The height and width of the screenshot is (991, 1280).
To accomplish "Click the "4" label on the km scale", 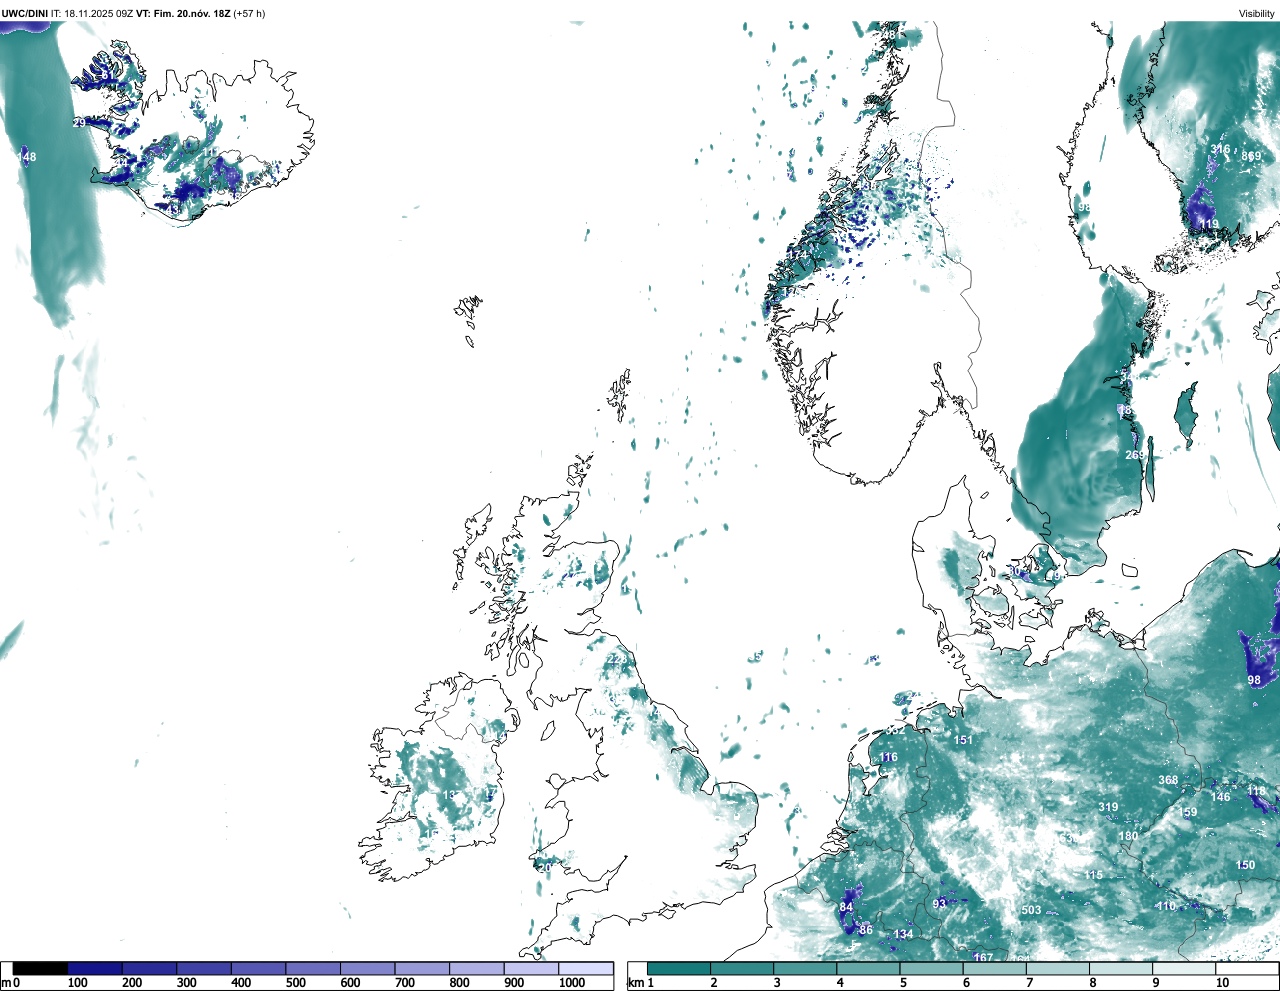I will (x=840, y=983).
